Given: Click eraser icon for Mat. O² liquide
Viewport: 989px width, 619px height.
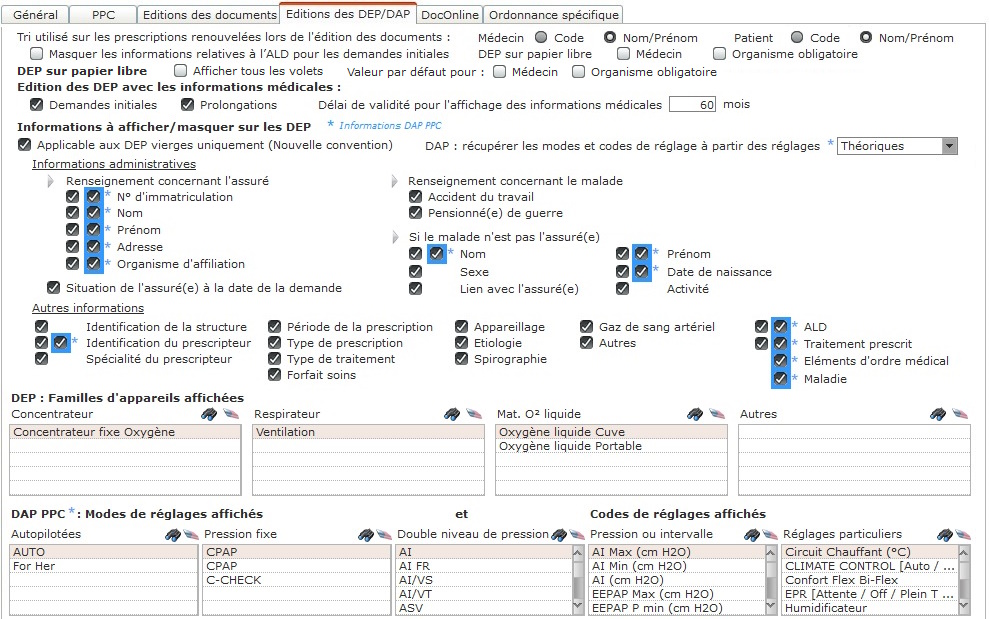Looking at the screenshot, I should pyautogui.click(x=717, y=414).
